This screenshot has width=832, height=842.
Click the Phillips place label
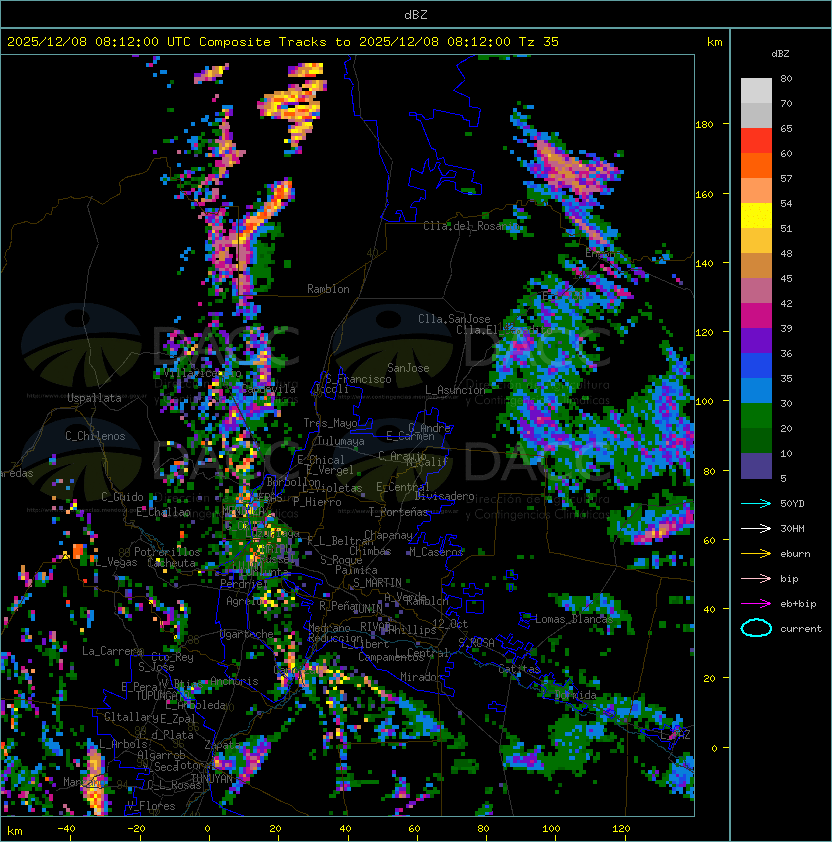pyautogui.click(x=412, y=630)
